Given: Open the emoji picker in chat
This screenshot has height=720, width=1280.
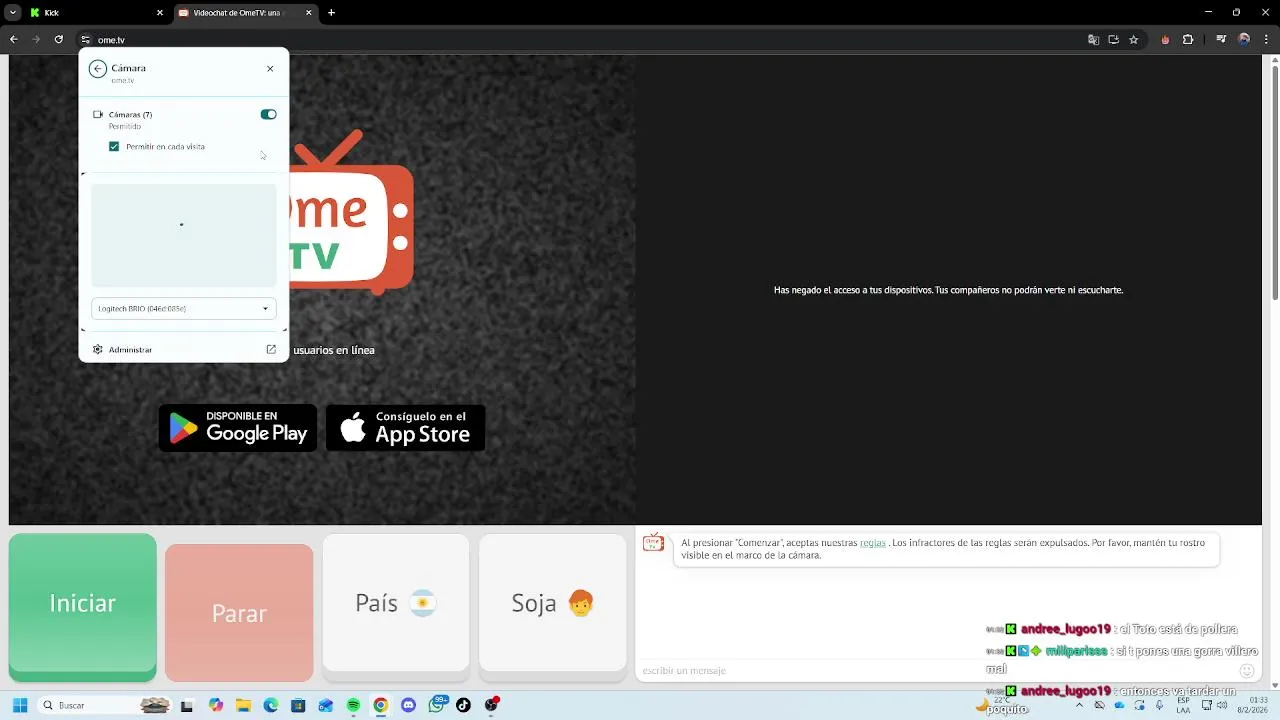Looking at the screenshot, I should [1246, 671].
